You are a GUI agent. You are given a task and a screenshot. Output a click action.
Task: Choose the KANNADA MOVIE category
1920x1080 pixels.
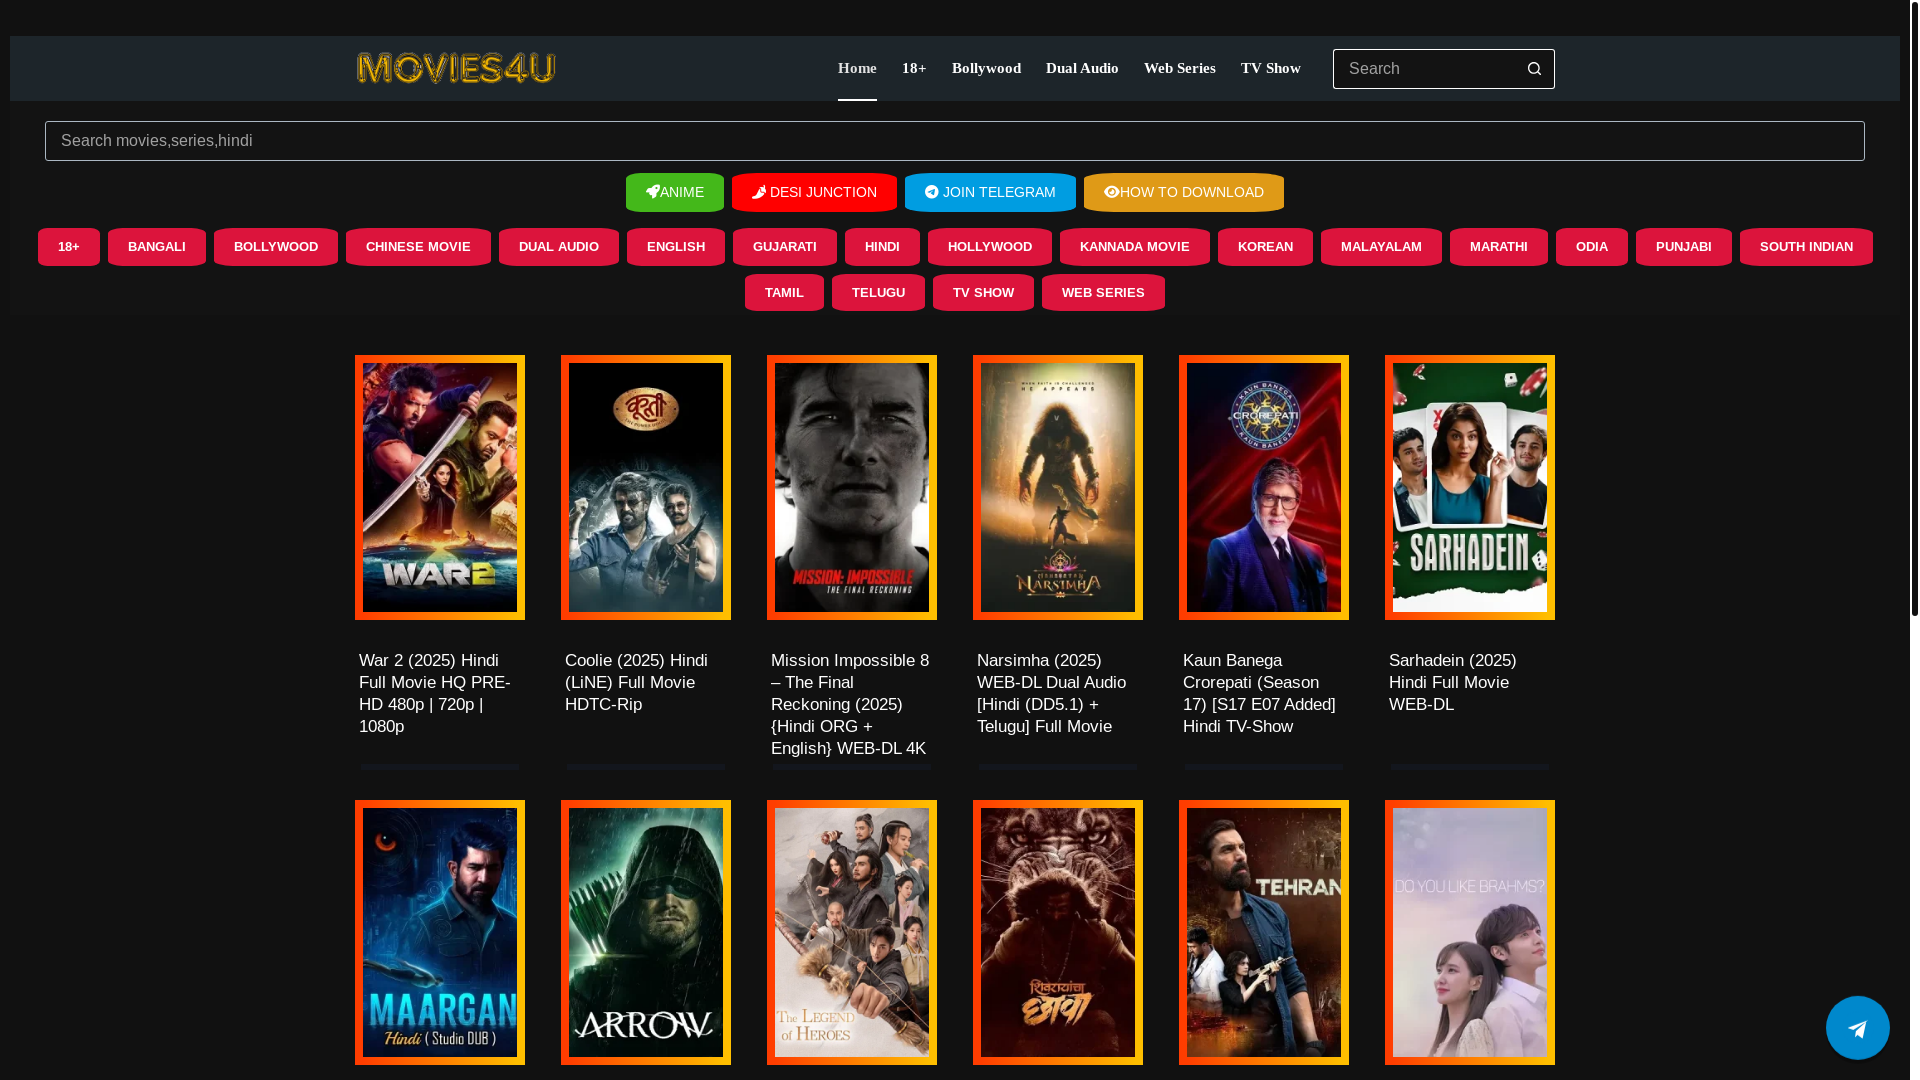1135,247
